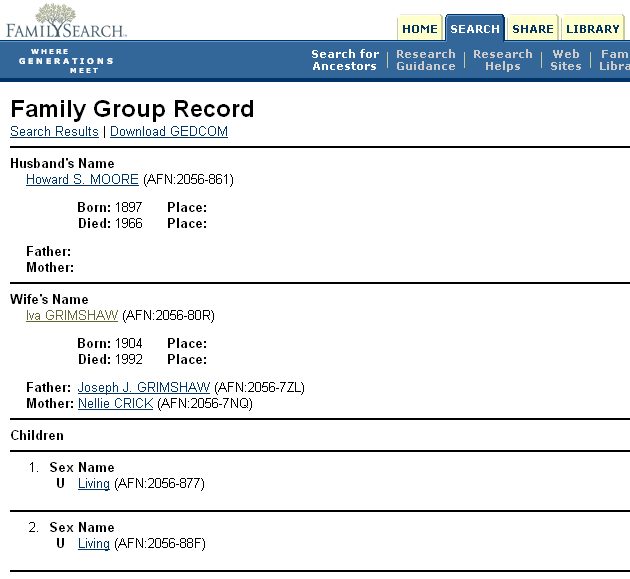Return to Search Results link
This screenshot has height=579, width=630.
54,132
